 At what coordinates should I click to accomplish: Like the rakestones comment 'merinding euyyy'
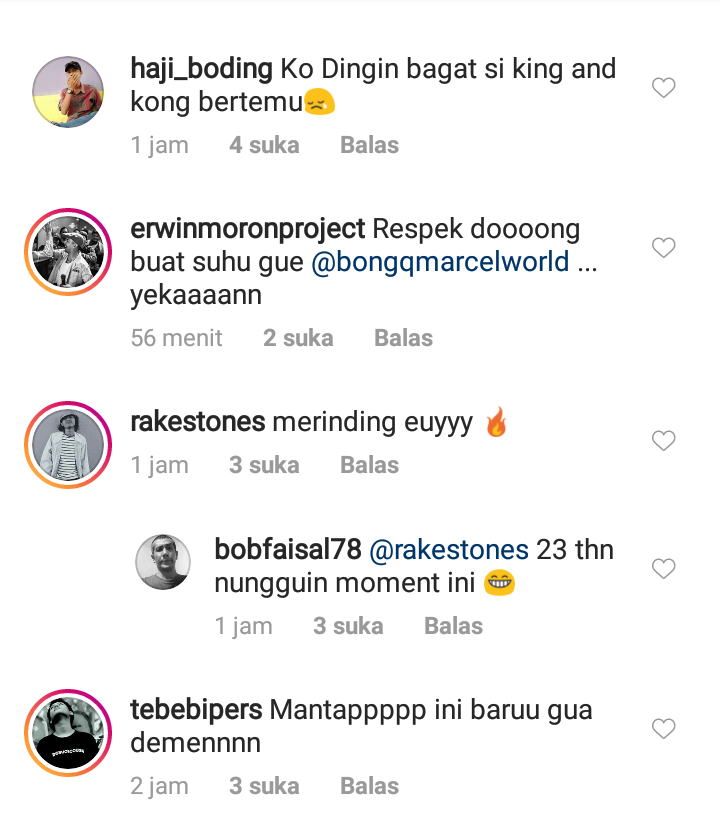point(664,441)
